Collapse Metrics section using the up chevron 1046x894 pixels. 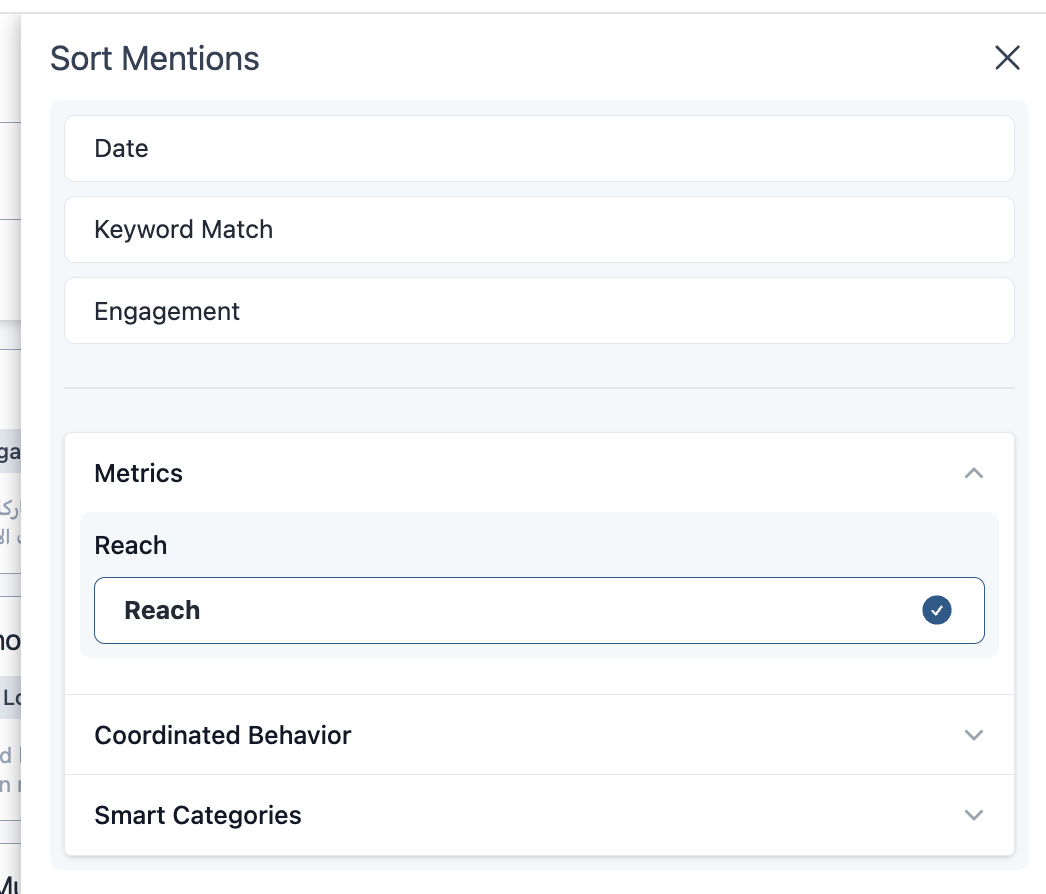973,473
